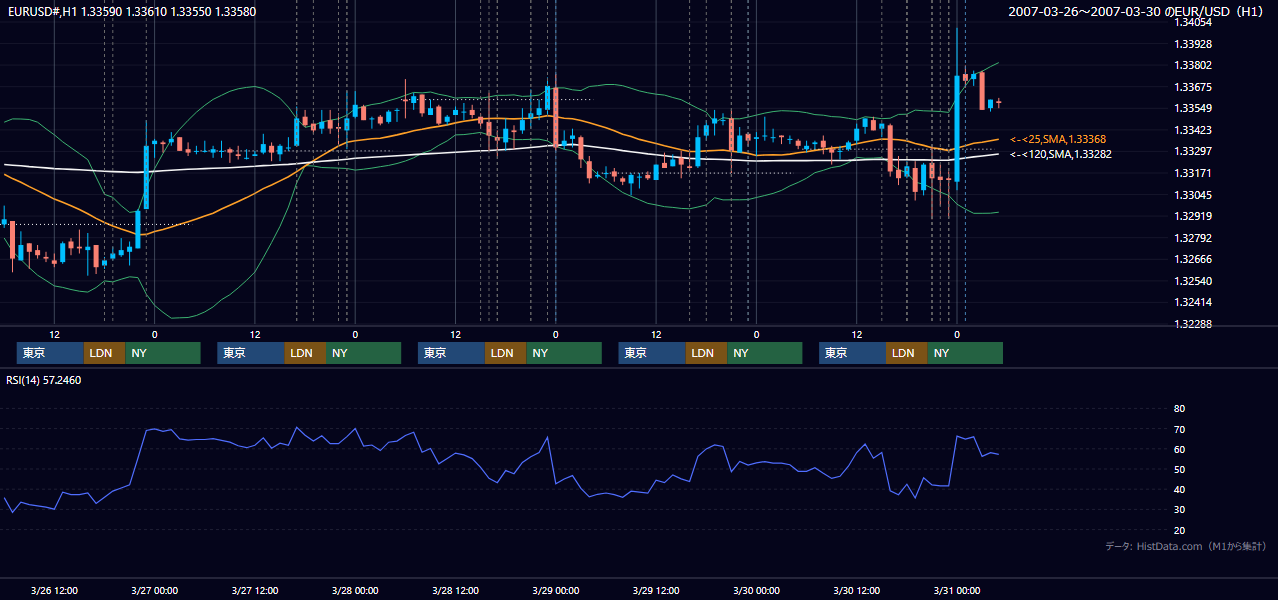Click bottom price label 1.32288
This screenshot has width=1278, height=600.
[x=1193, y=324]
